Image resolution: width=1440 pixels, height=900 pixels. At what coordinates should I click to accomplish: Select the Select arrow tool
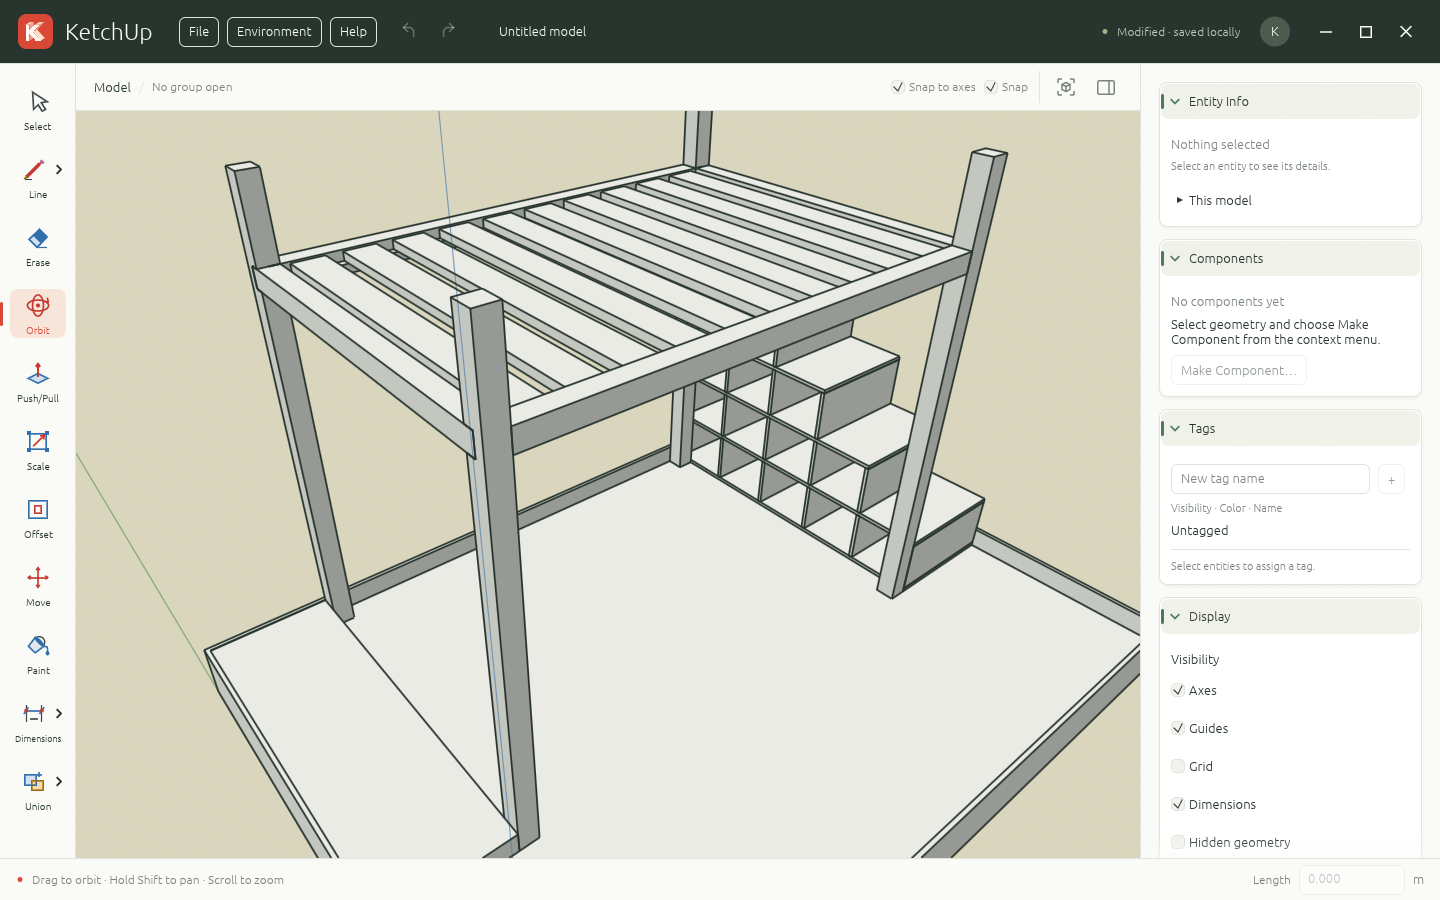pos(38,110)
